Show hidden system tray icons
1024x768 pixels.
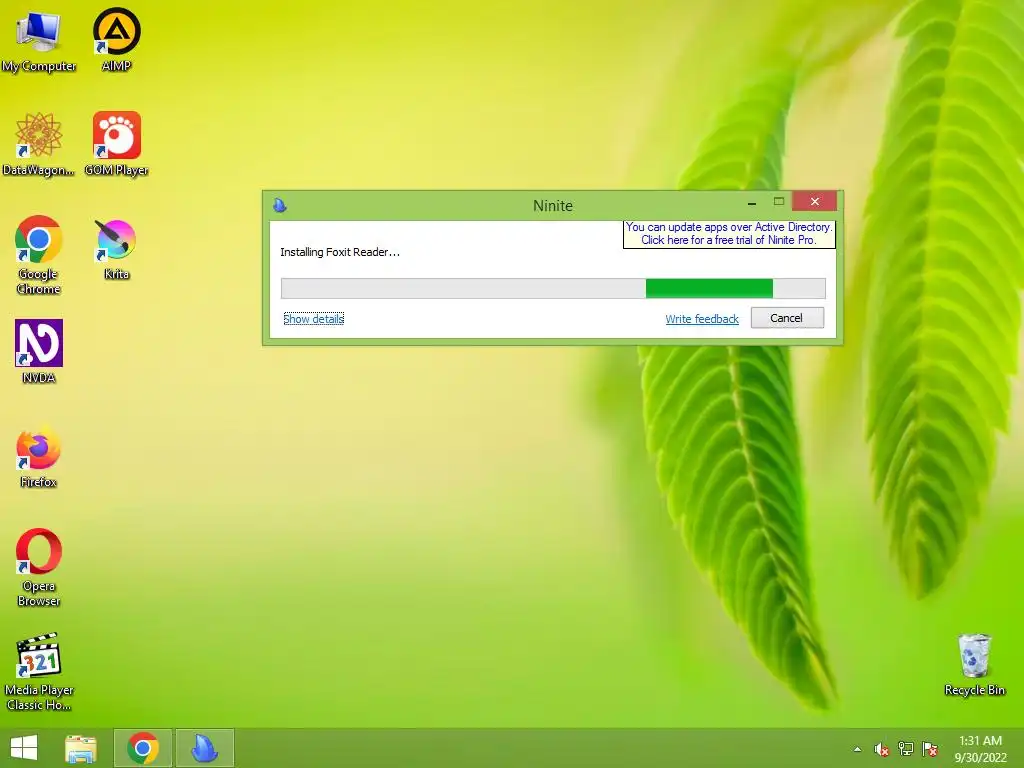857,749
